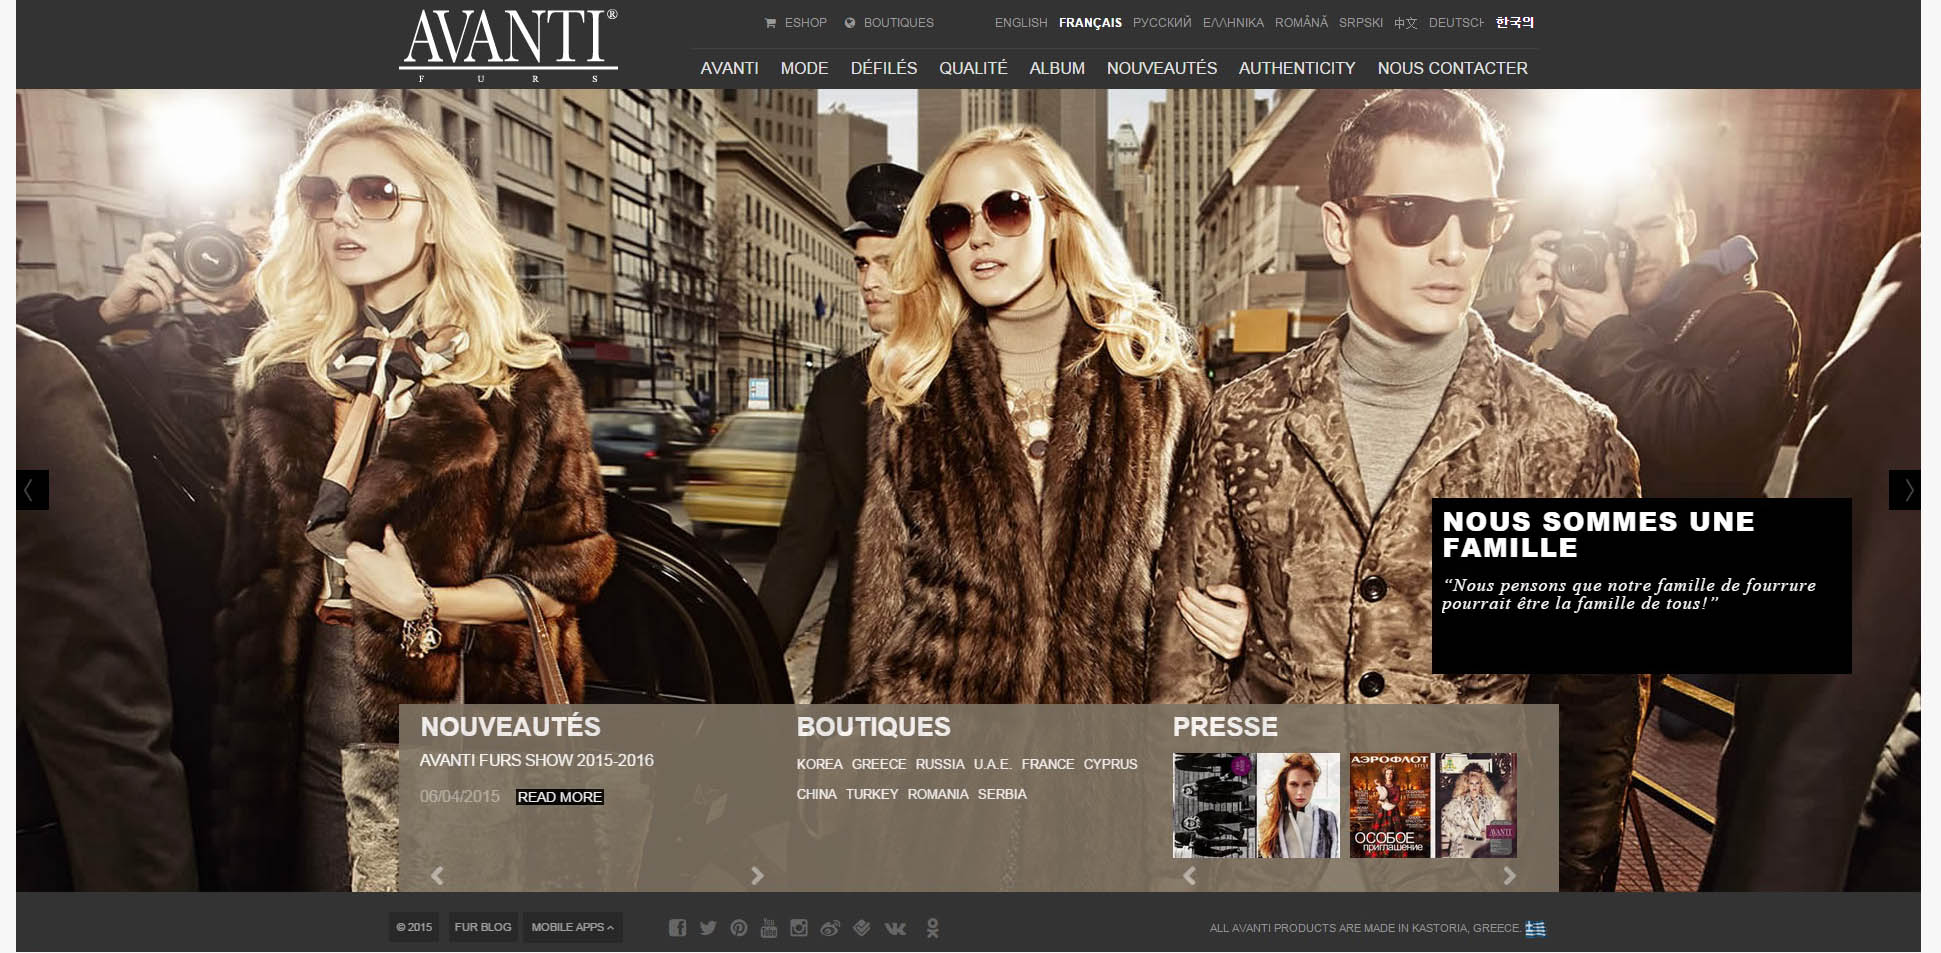Open the ESHOP link with cart icon
Image resolution: width=1941 pixels, height=953 pixels.
click(x=796, y=22)
